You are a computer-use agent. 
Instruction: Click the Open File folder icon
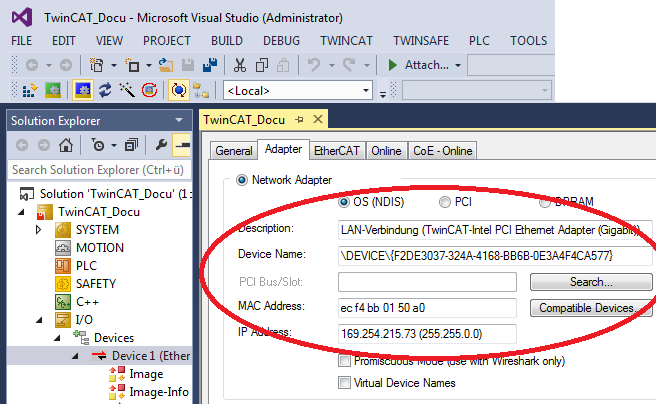click(x=166, y=65)
